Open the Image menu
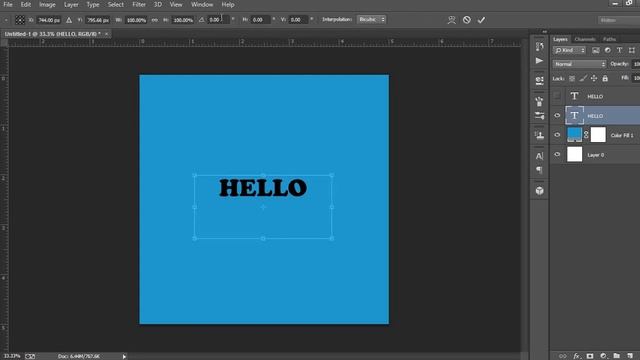 pos(47,5)
